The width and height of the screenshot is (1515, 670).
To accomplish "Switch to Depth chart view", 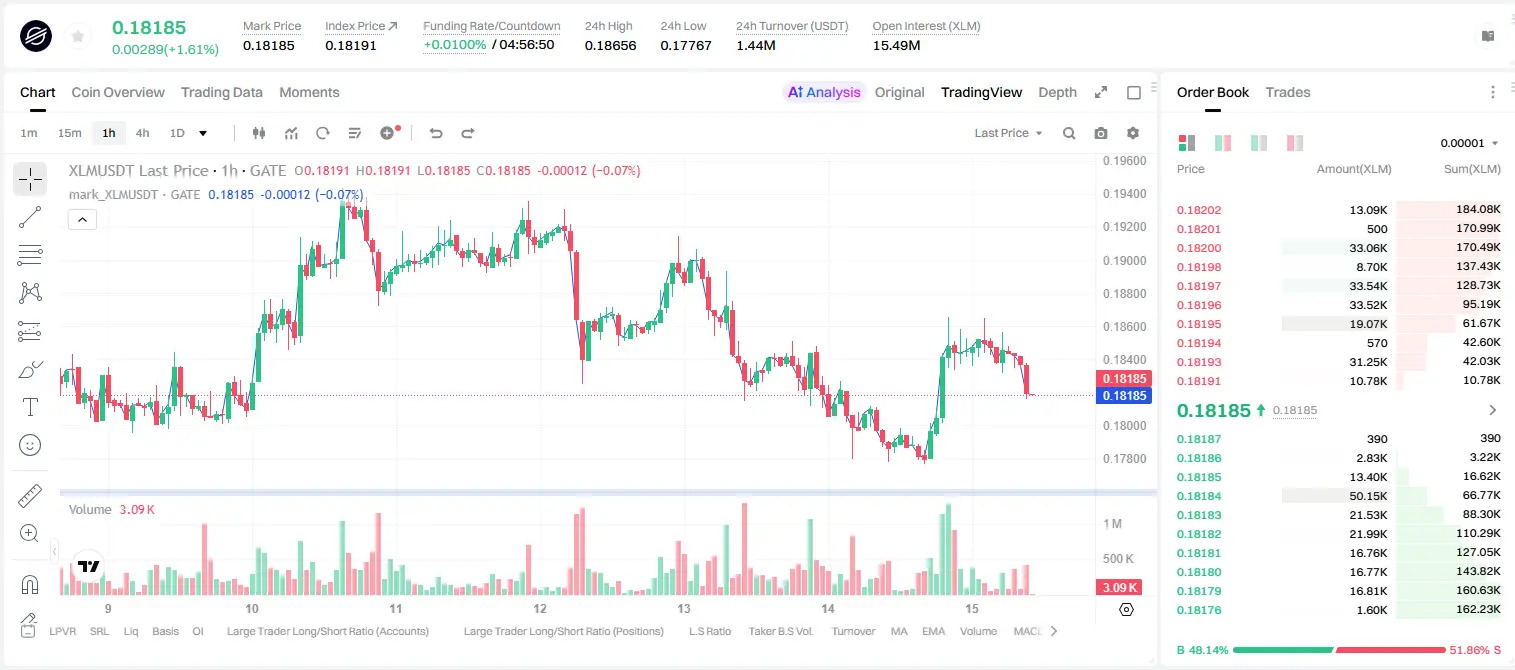I will pos(1057,92).
